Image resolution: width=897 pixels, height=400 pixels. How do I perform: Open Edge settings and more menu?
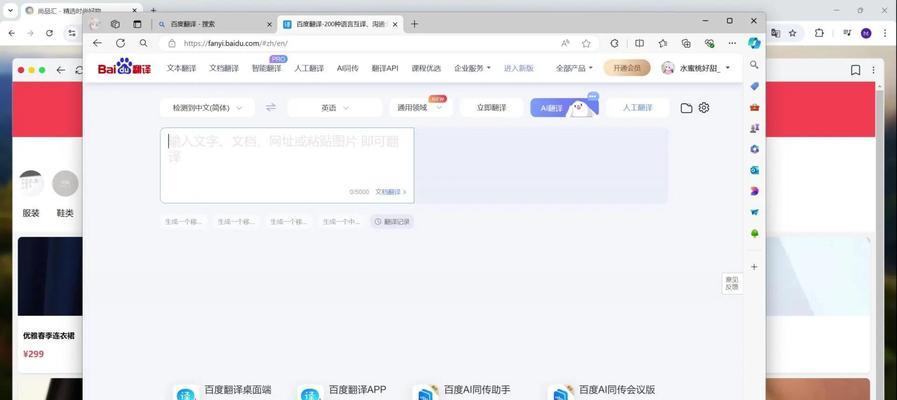(x=732, y=43)
